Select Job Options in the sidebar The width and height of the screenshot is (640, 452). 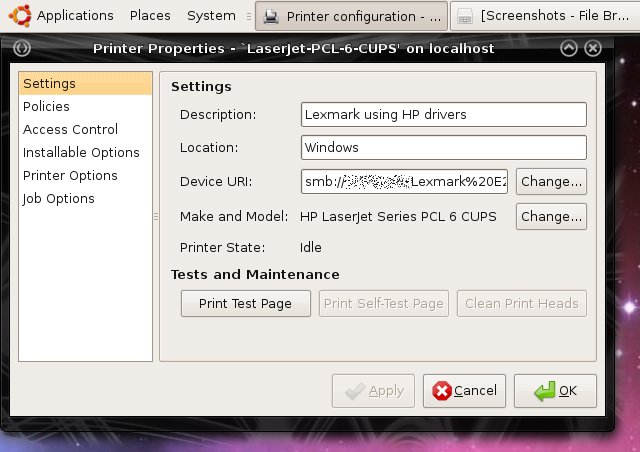(85, 198)
